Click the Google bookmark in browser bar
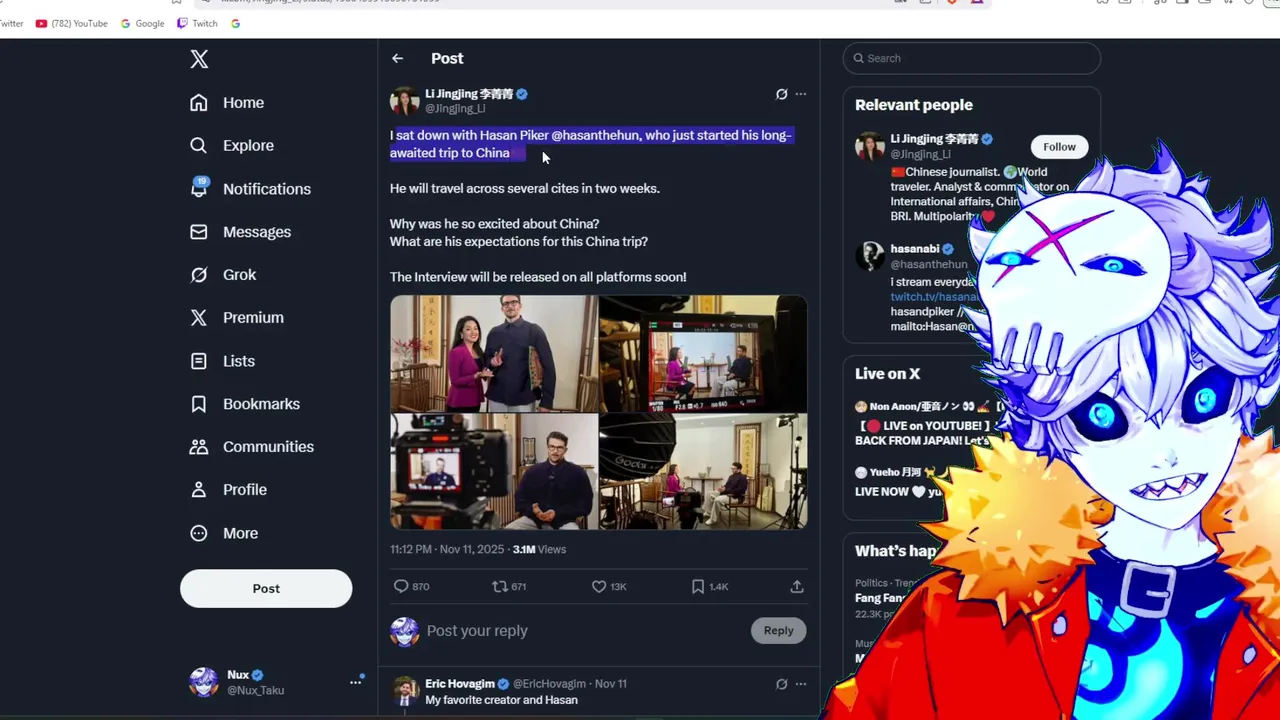The height and width of the screenshot is (720, 1280). click(x=142, y=23)
